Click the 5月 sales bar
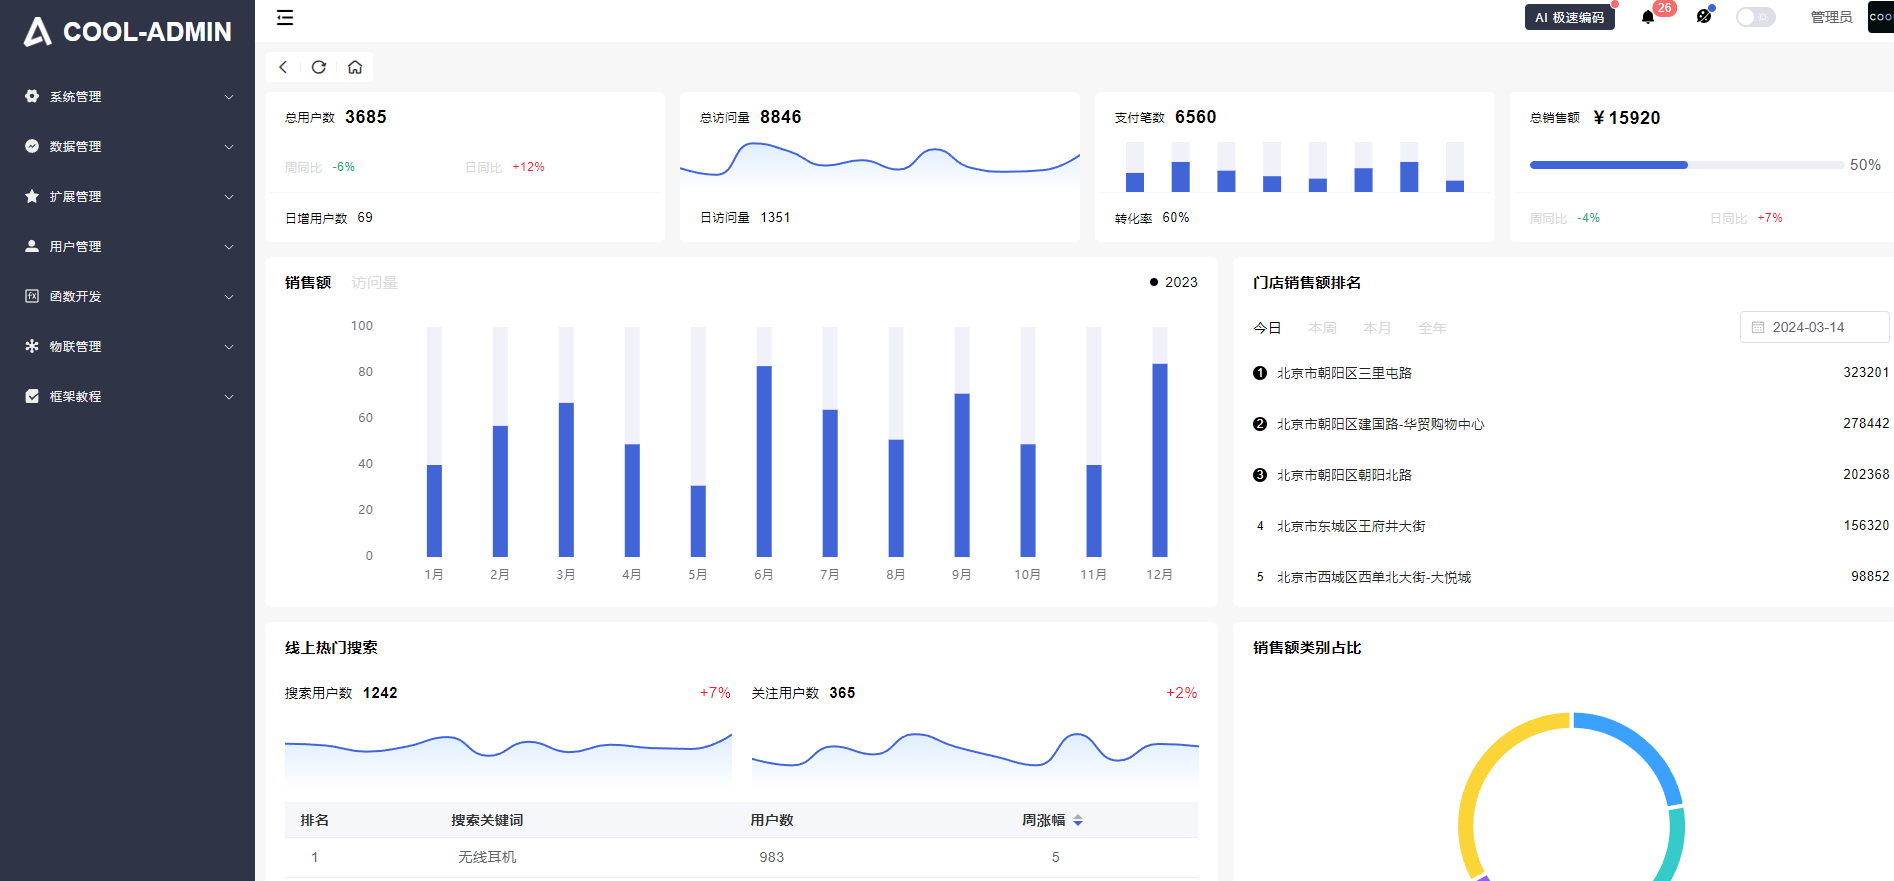Viewport: 1894px width, 881px height. click(698, 521)
